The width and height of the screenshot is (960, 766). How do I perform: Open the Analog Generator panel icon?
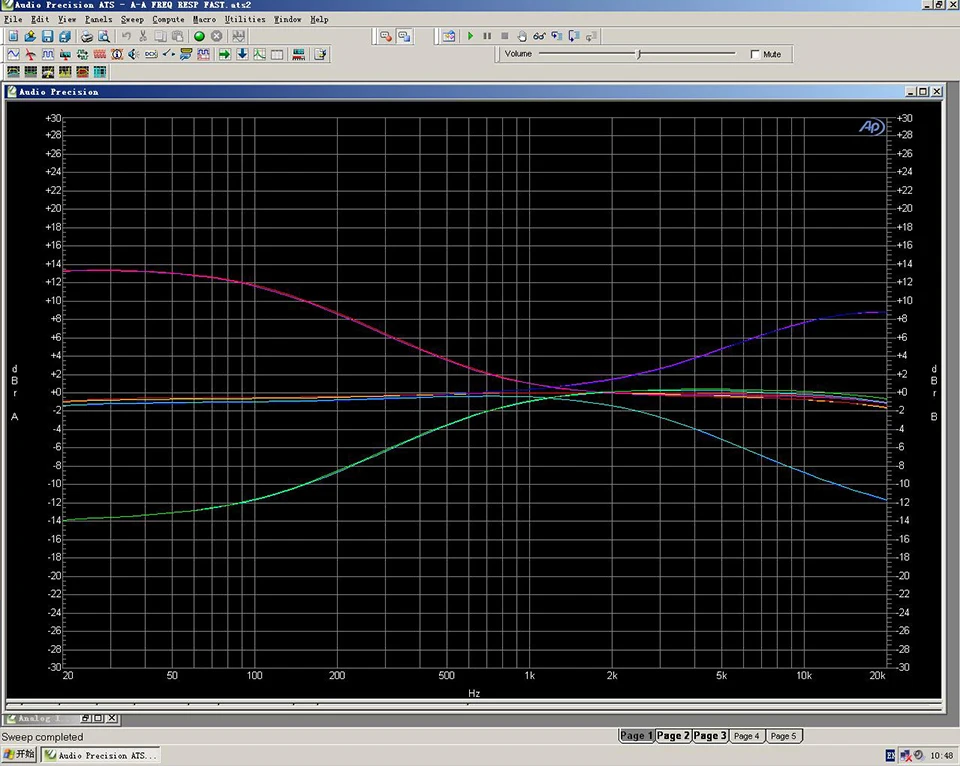click(13, 54)
